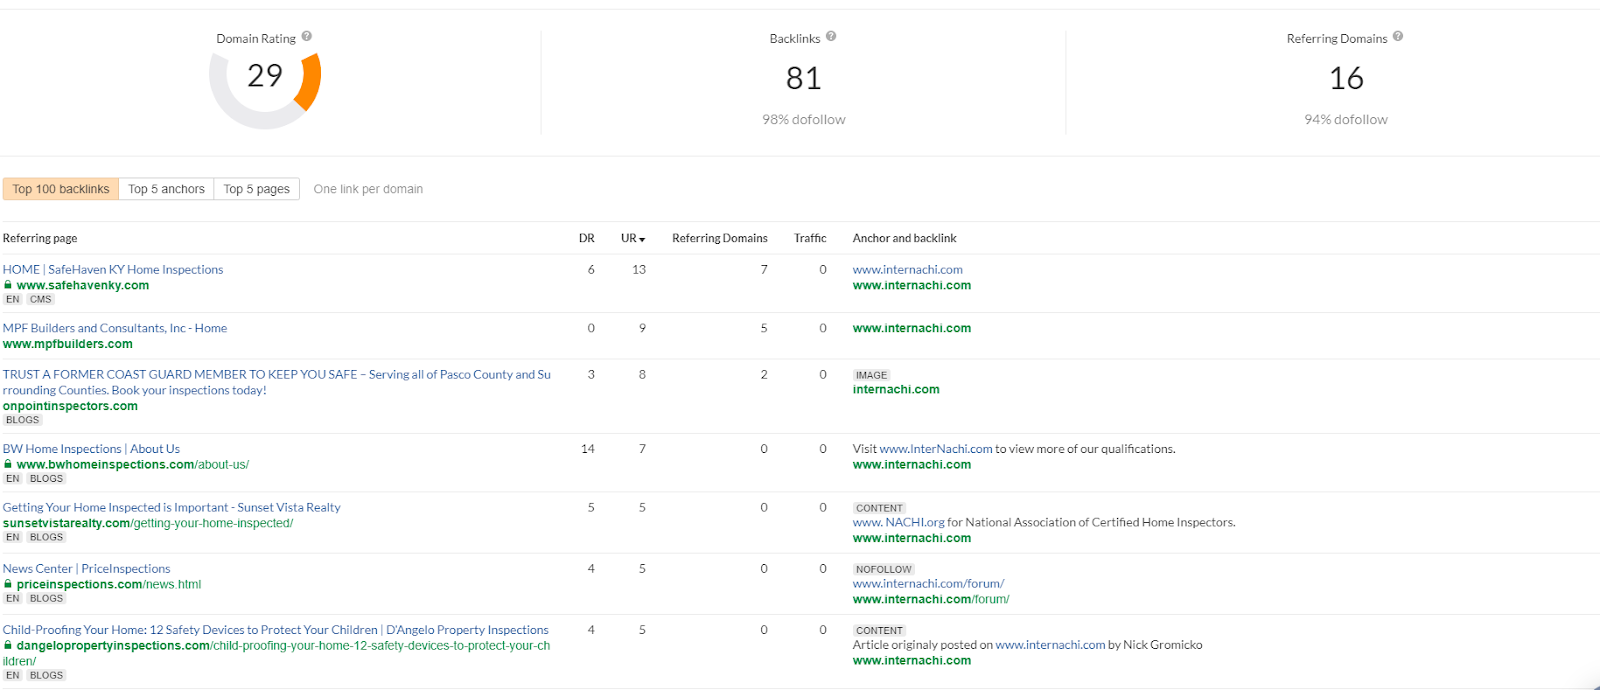Sort by the Referring Domains column header

[x=720, y=238]
